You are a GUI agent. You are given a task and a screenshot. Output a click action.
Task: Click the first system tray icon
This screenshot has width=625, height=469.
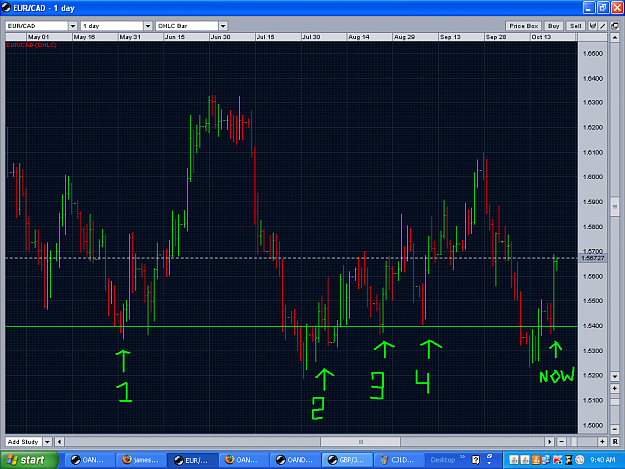coord(514,460)
